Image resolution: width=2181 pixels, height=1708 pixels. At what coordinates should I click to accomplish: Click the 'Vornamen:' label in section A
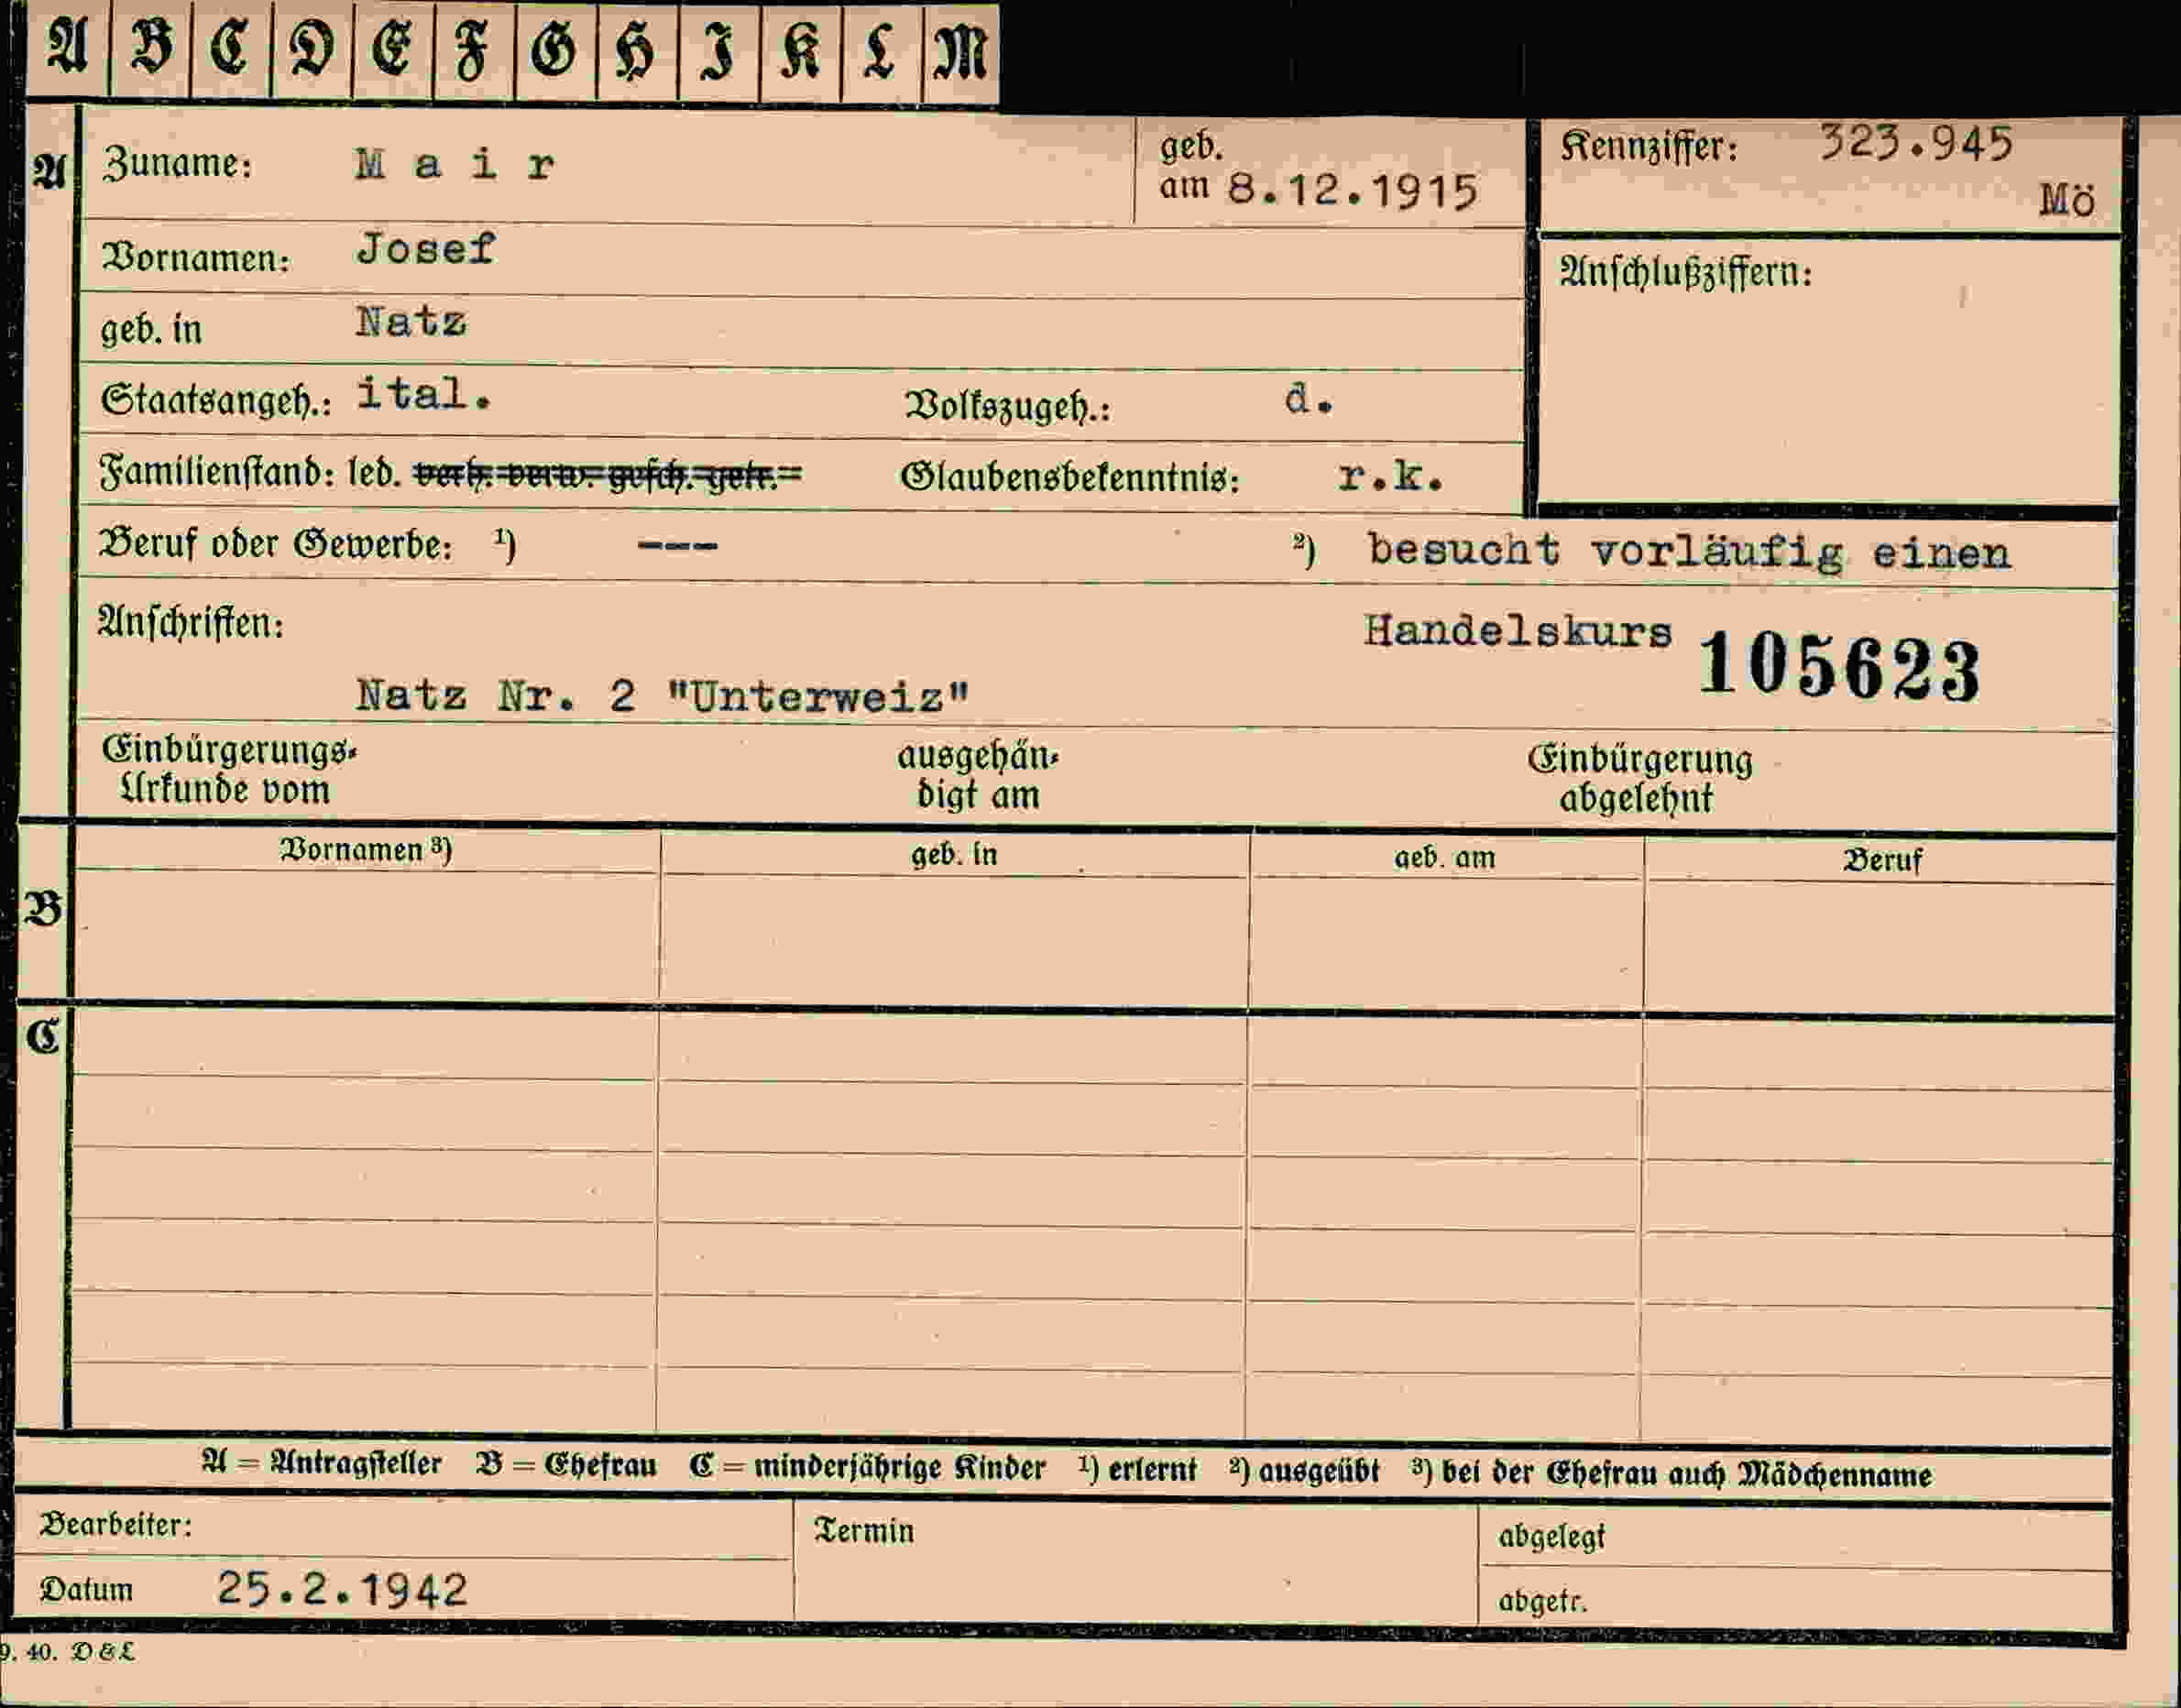196,258
